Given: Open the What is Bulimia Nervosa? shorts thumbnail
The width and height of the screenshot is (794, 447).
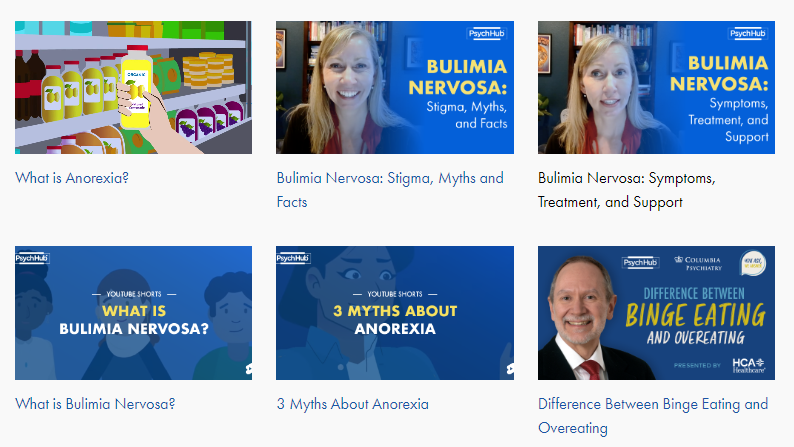Looking at the screenshot, I should pyautogui.click(x=133, y=313).
